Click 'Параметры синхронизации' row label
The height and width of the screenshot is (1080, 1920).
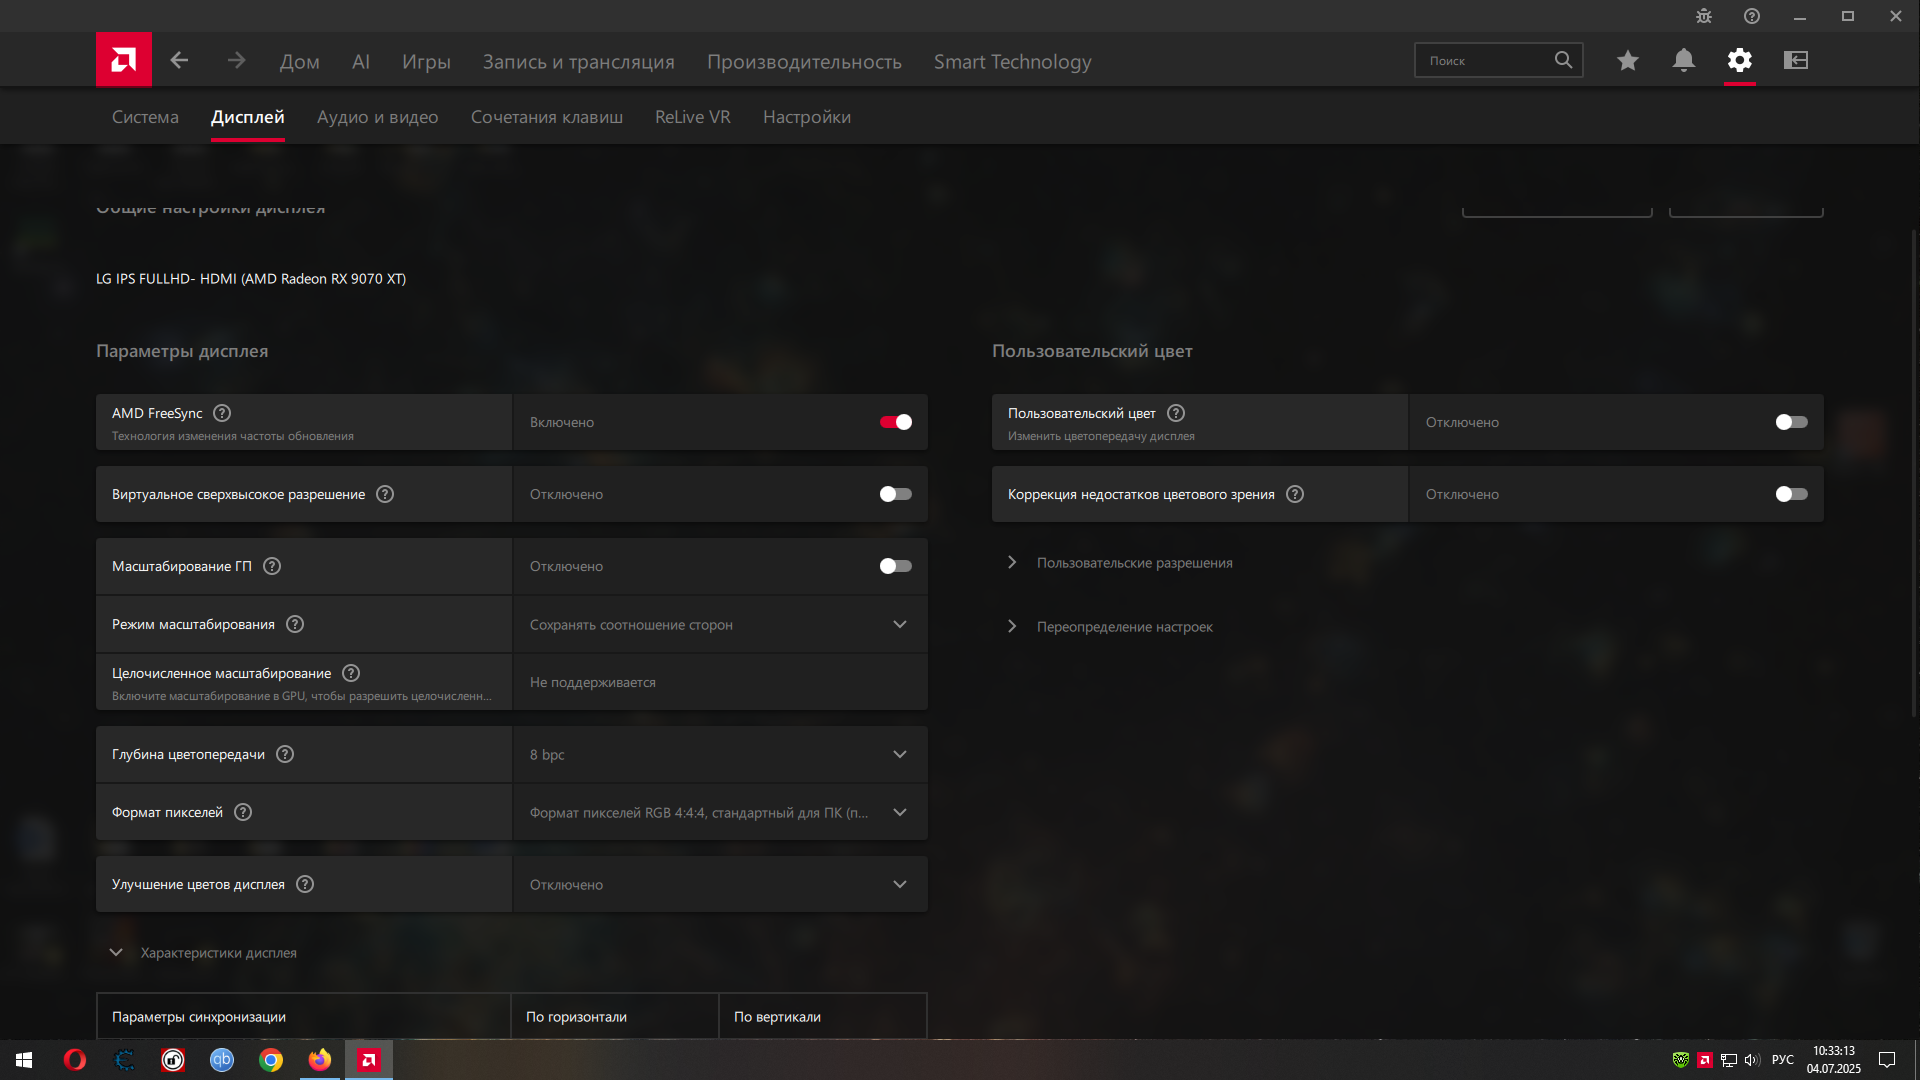coord(199,1017)
